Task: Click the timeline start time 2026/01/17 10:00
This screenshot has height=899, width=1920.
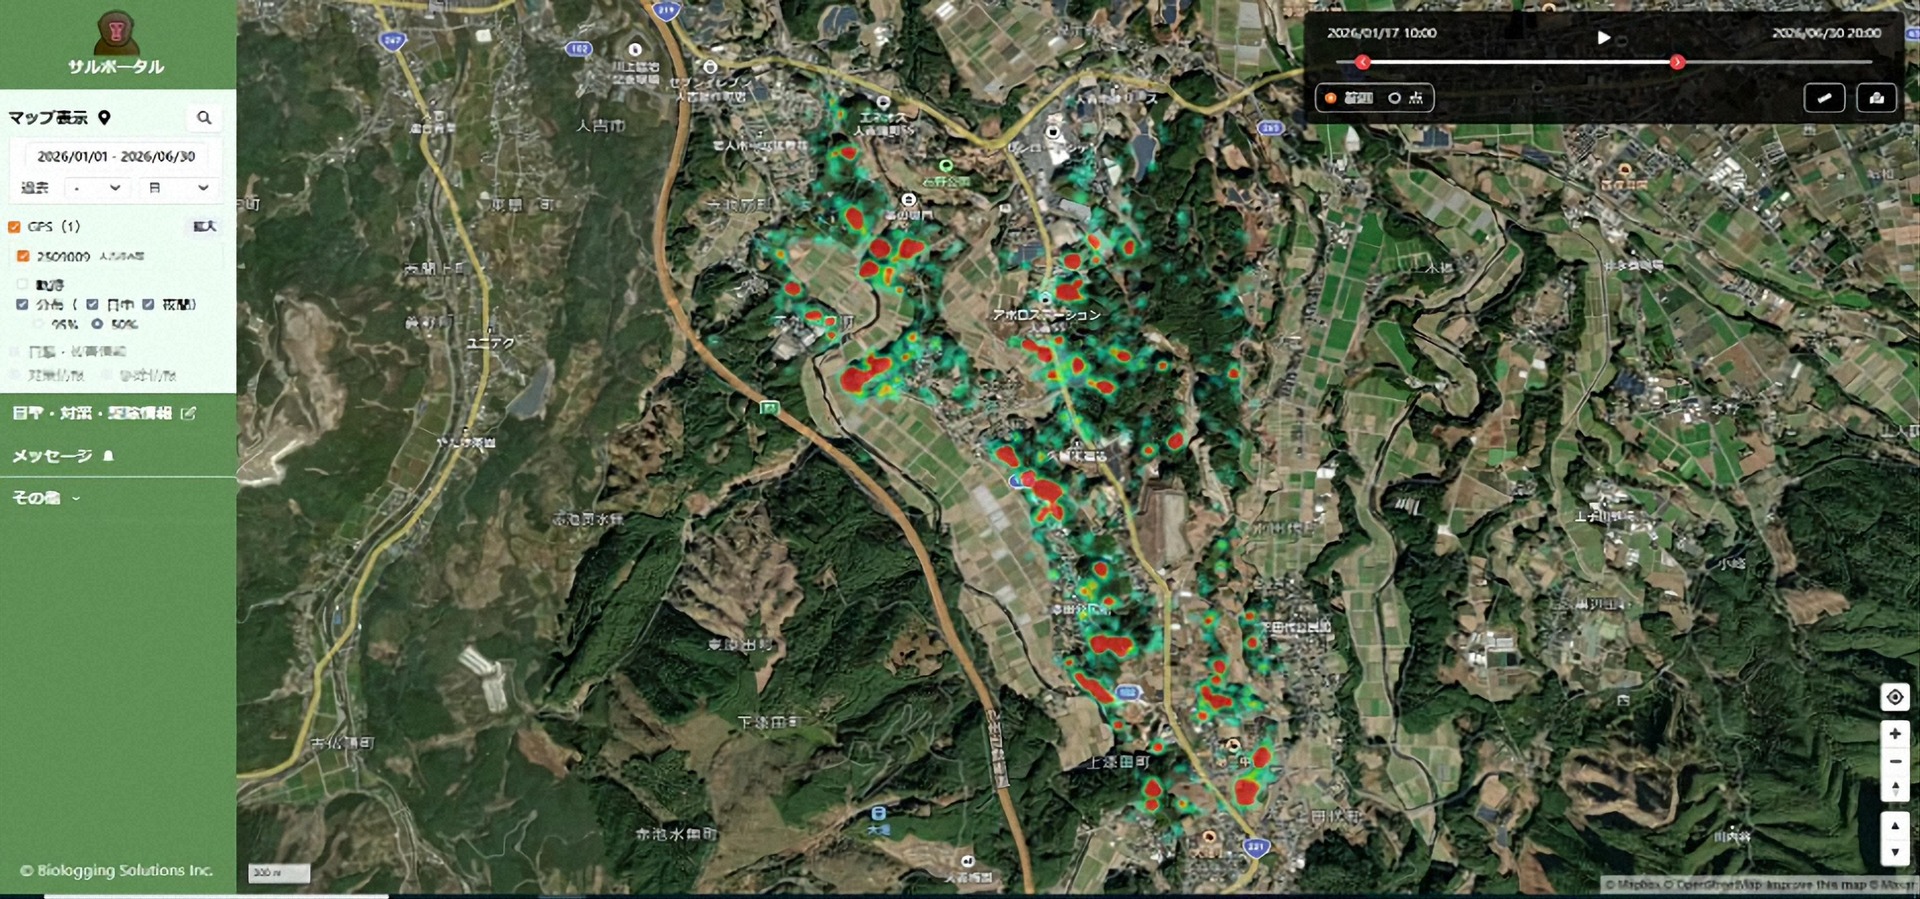Action: click(x=1381, y=33)
